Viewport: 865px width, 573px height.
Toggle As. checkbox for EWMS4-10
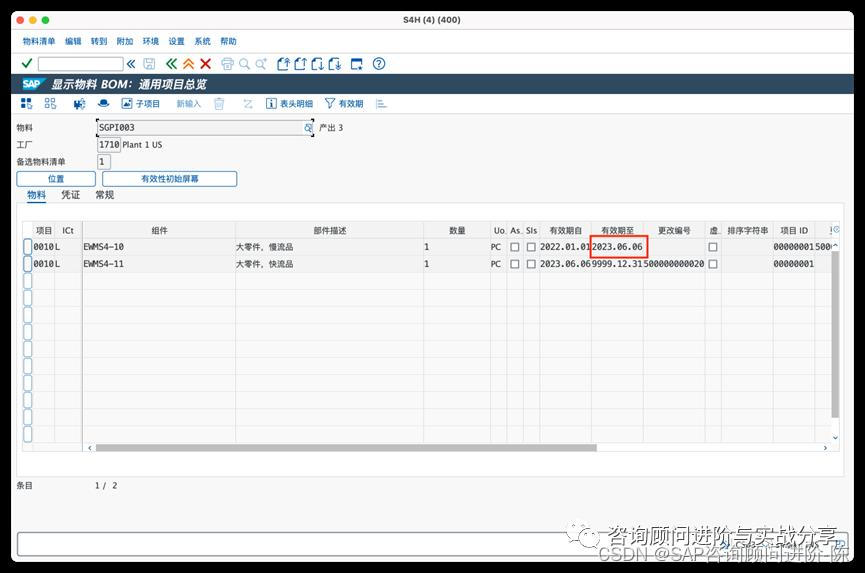coord(515,247)
